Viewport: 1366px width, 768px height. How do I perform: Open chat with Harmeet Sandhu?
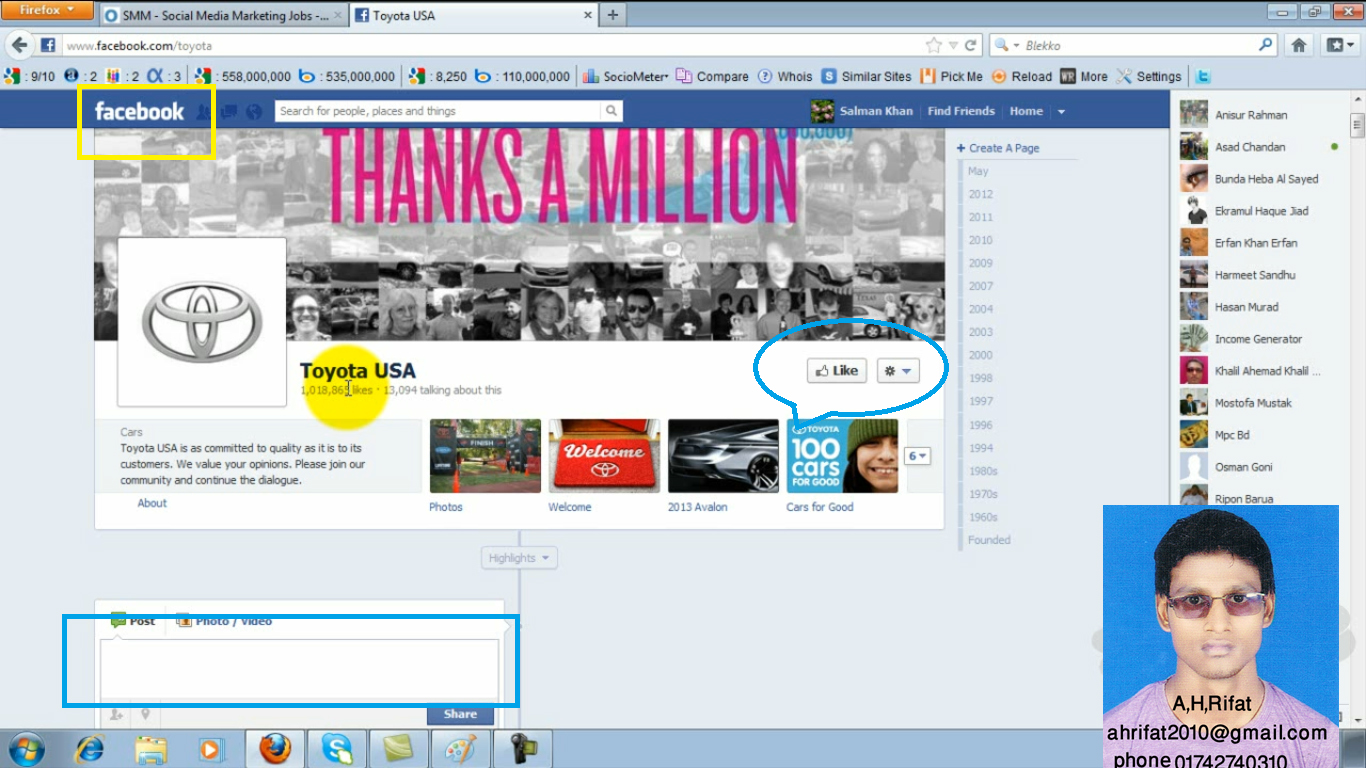coord(1260,275)
